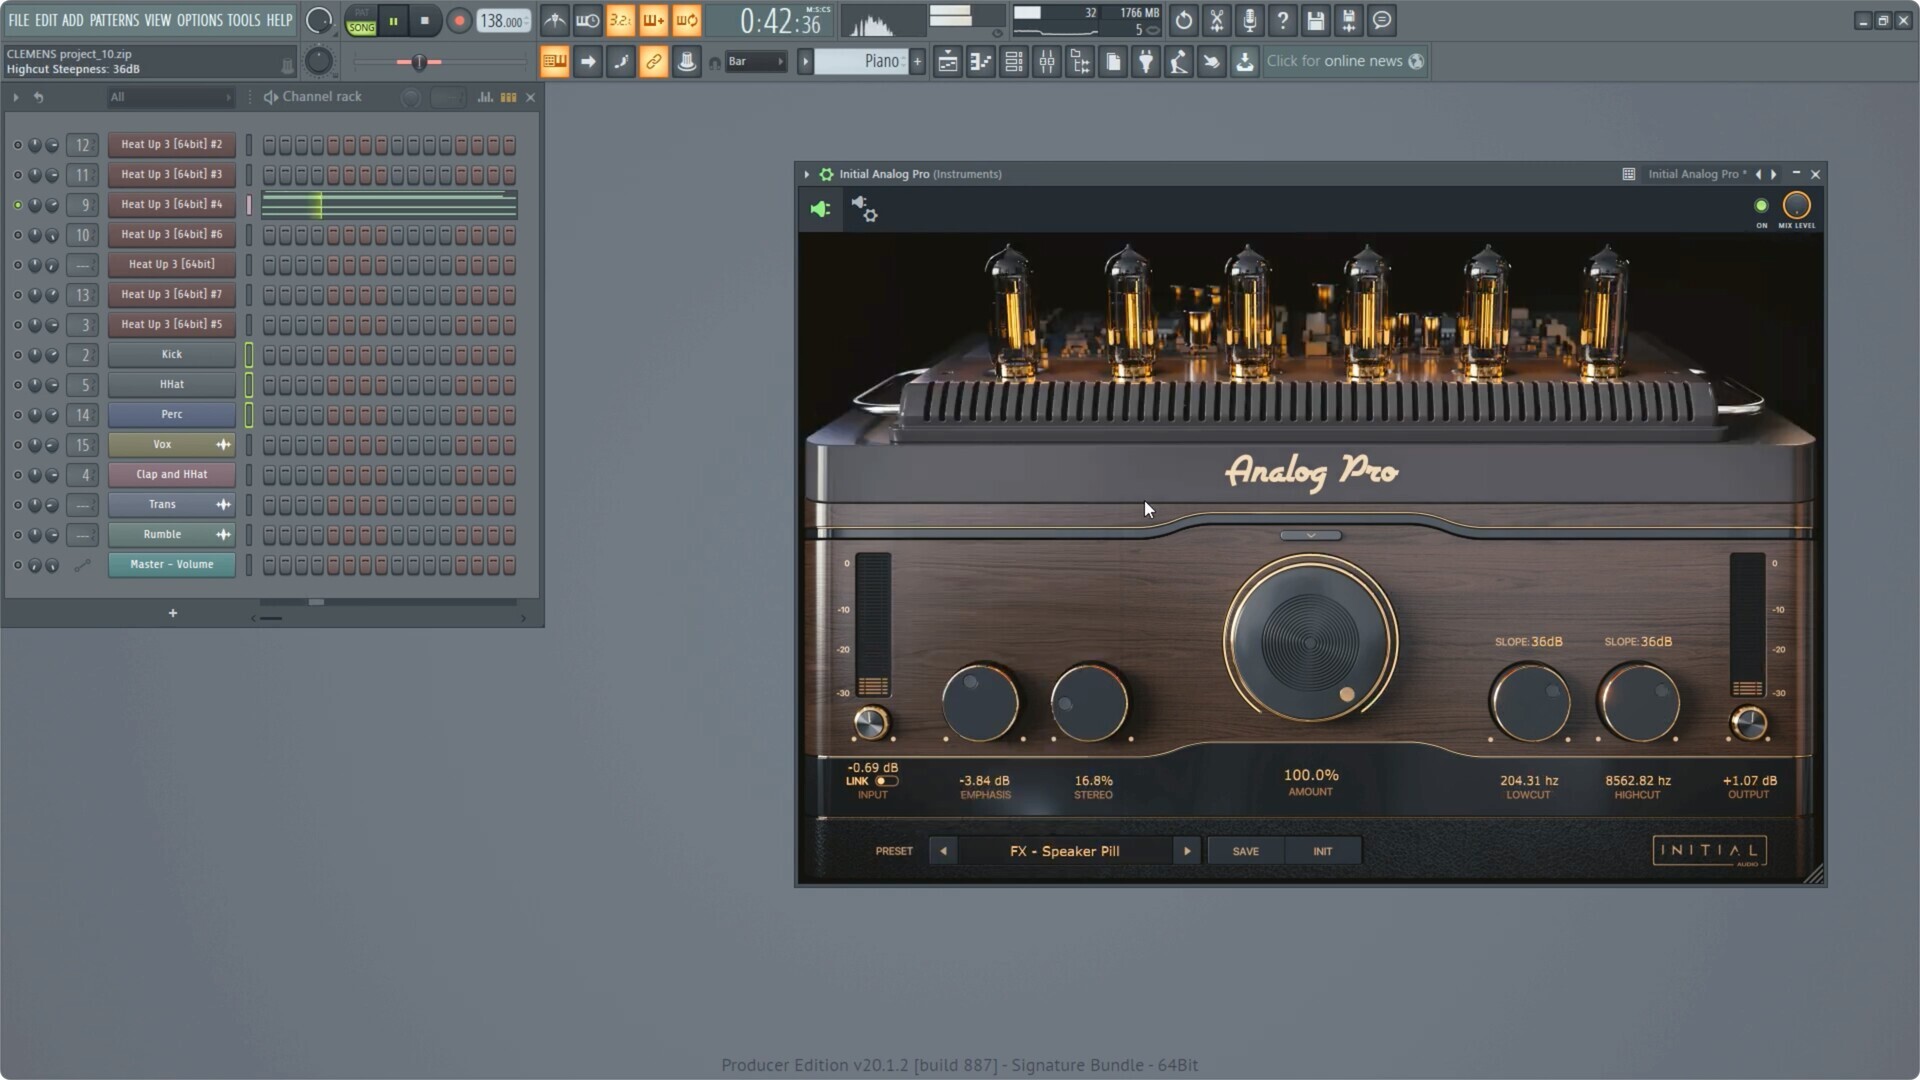This screenshot has width=1920, height=1080.
Task: Open the chat speech bubble icon
Action: point(1382,20)
